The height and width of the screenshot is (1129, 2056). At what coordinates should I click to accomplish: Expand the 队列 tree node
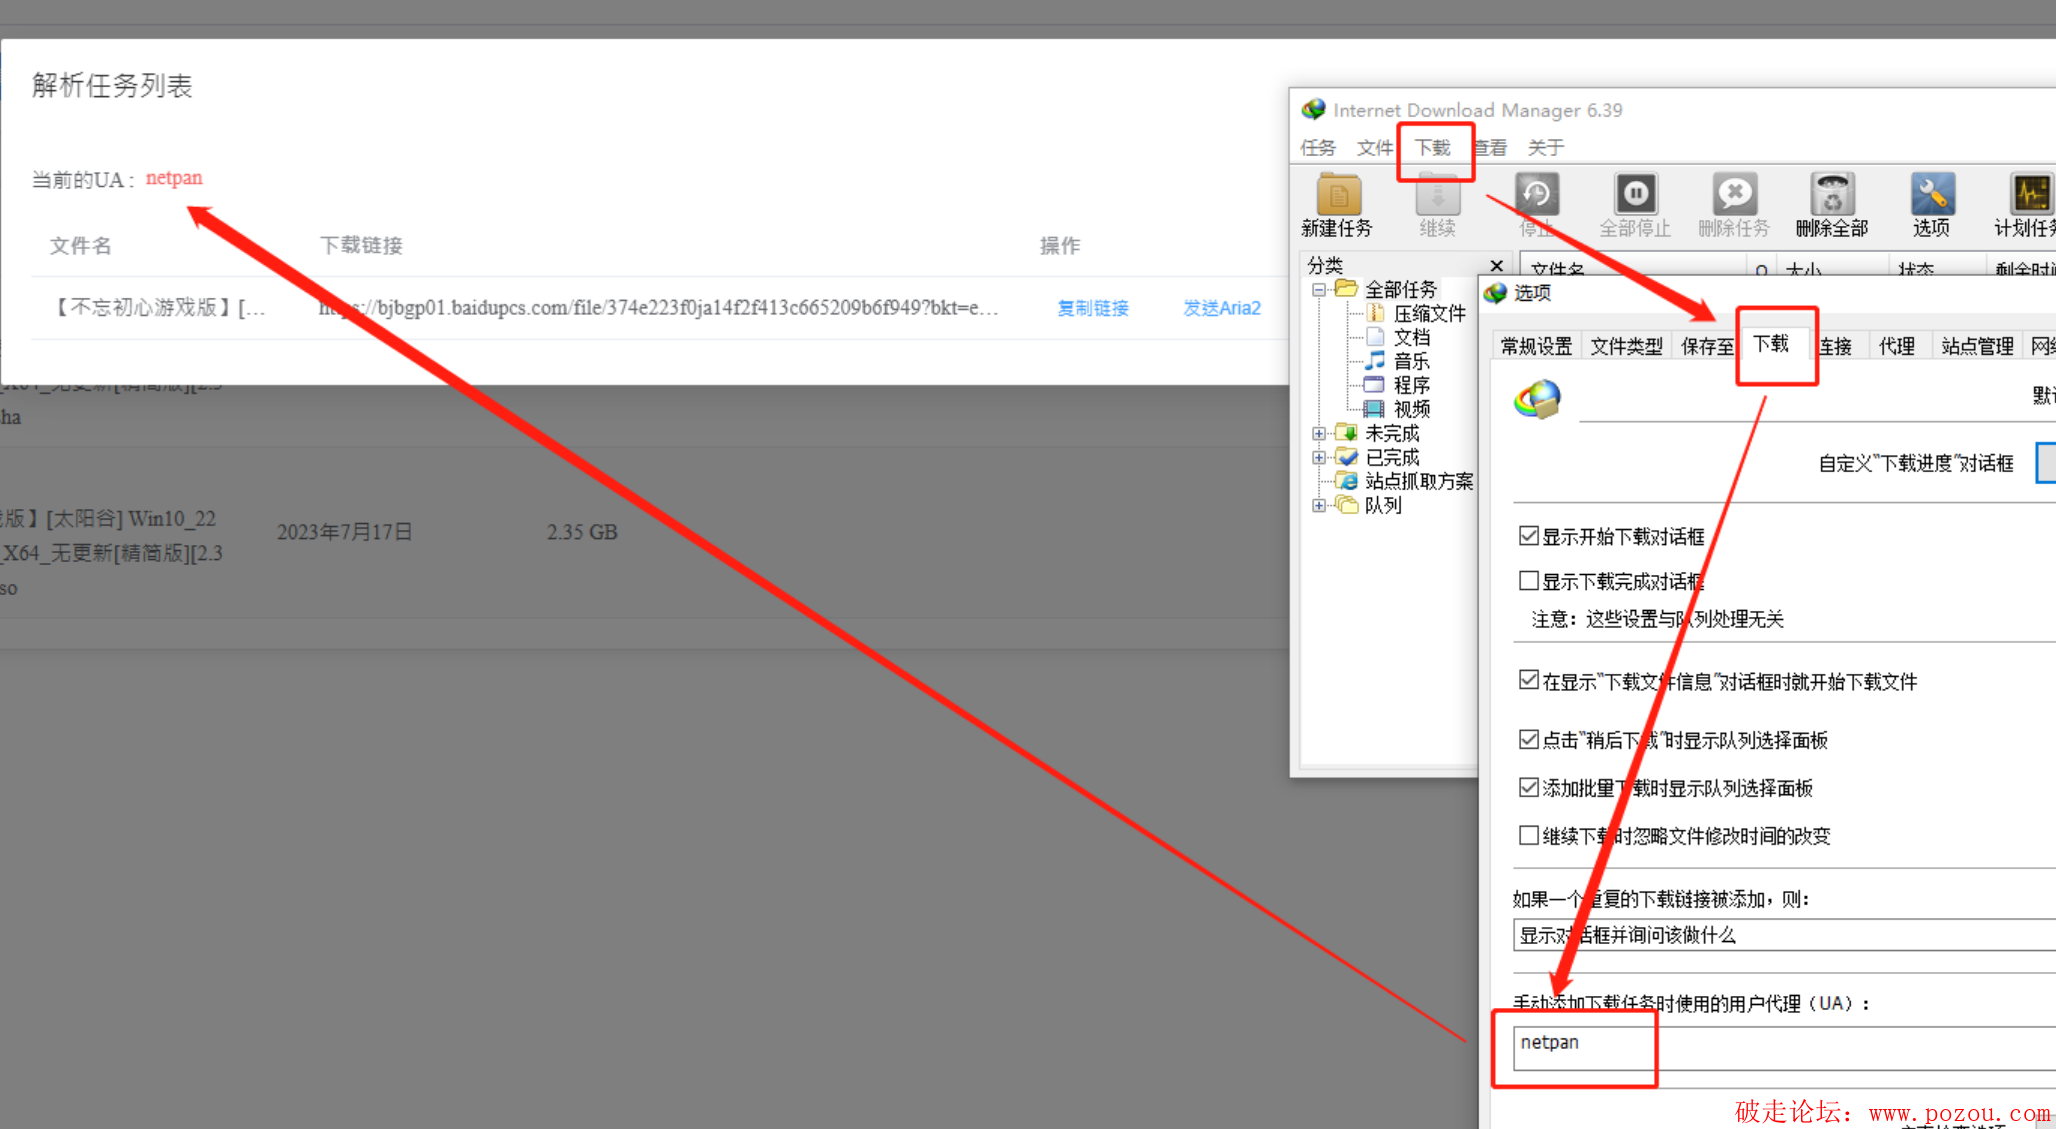point(1319,506)
